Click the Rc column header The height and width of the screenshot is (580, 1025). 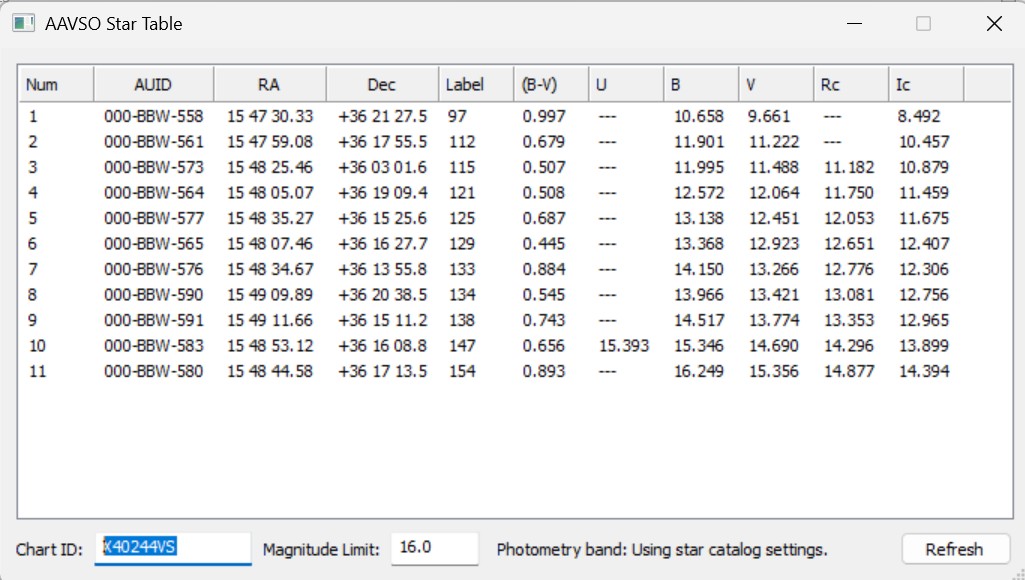click(851, 85)
